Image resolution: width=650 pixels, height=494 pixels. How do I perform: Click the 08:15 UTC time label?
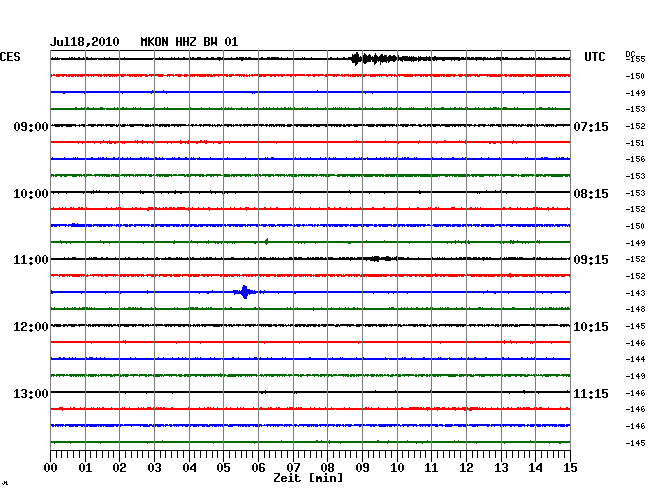click(591, 194)
